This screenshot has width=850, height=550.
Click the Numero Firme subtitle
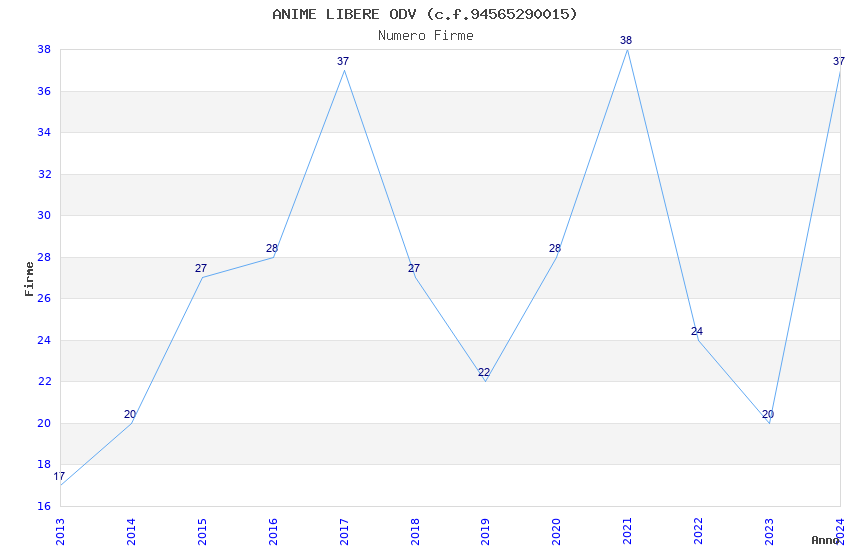[x=426, y=36]
